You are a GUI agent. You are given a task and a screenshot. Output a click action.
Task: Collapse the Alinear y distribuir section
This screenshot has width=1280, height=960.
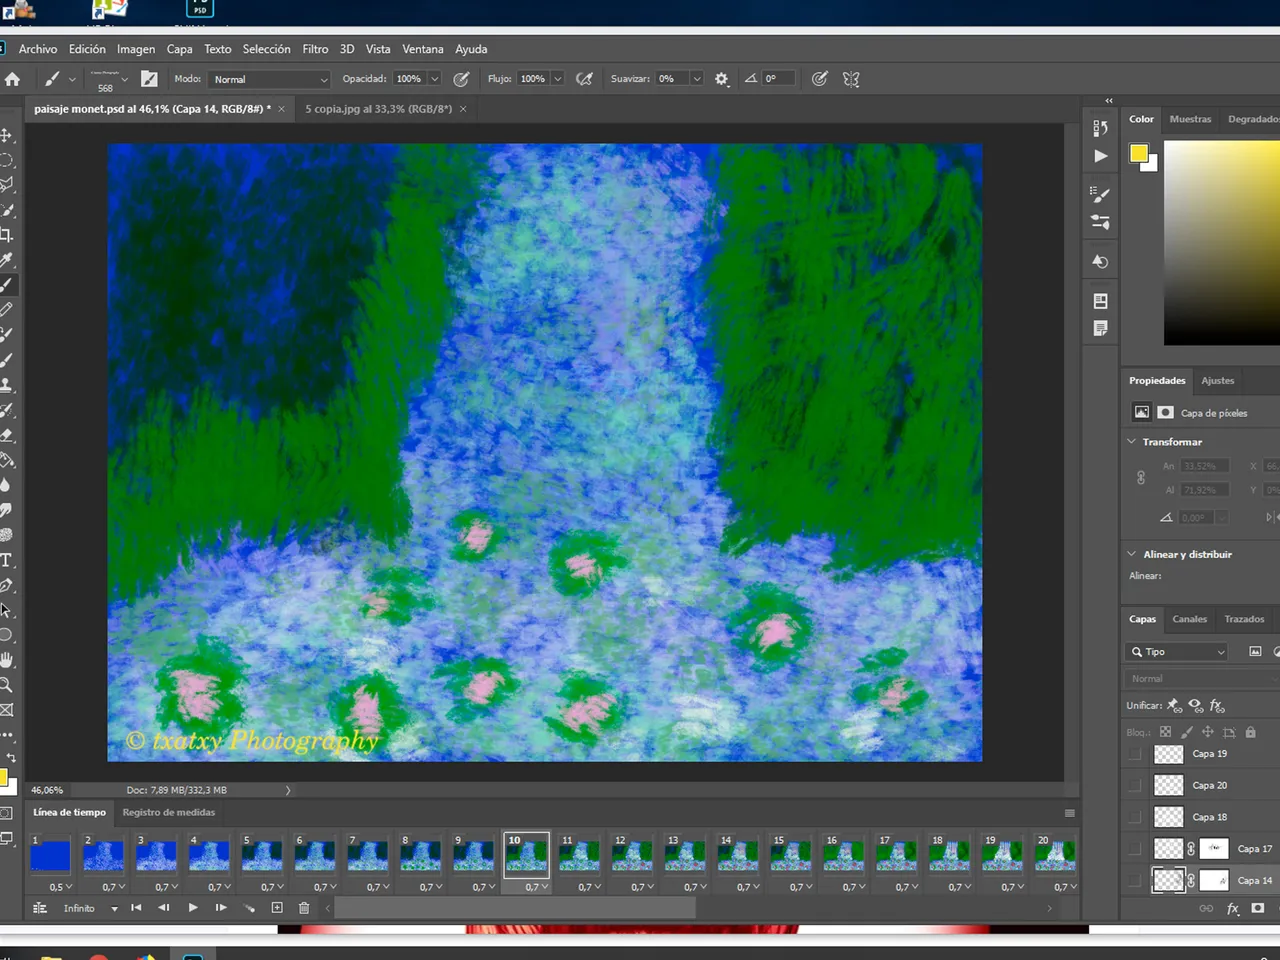pyautogui.click(x=1132, y=554)
